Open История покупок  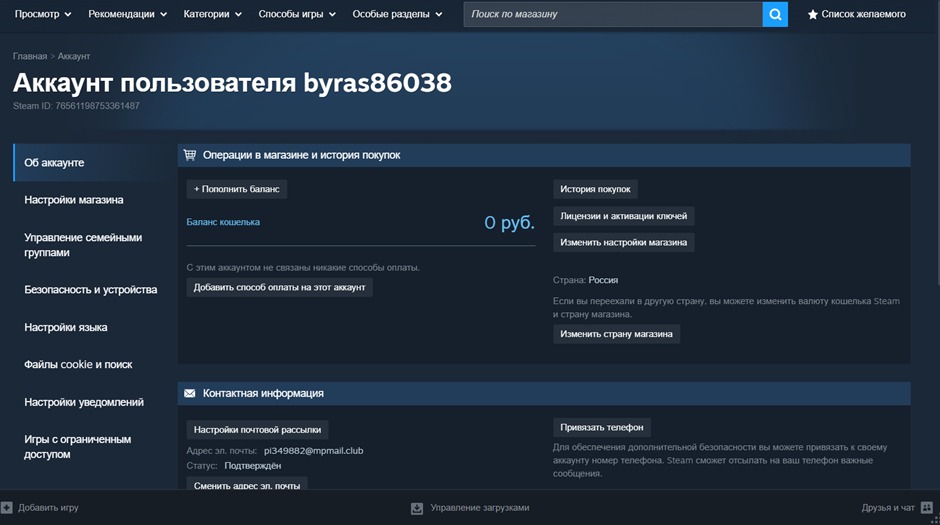595,189
